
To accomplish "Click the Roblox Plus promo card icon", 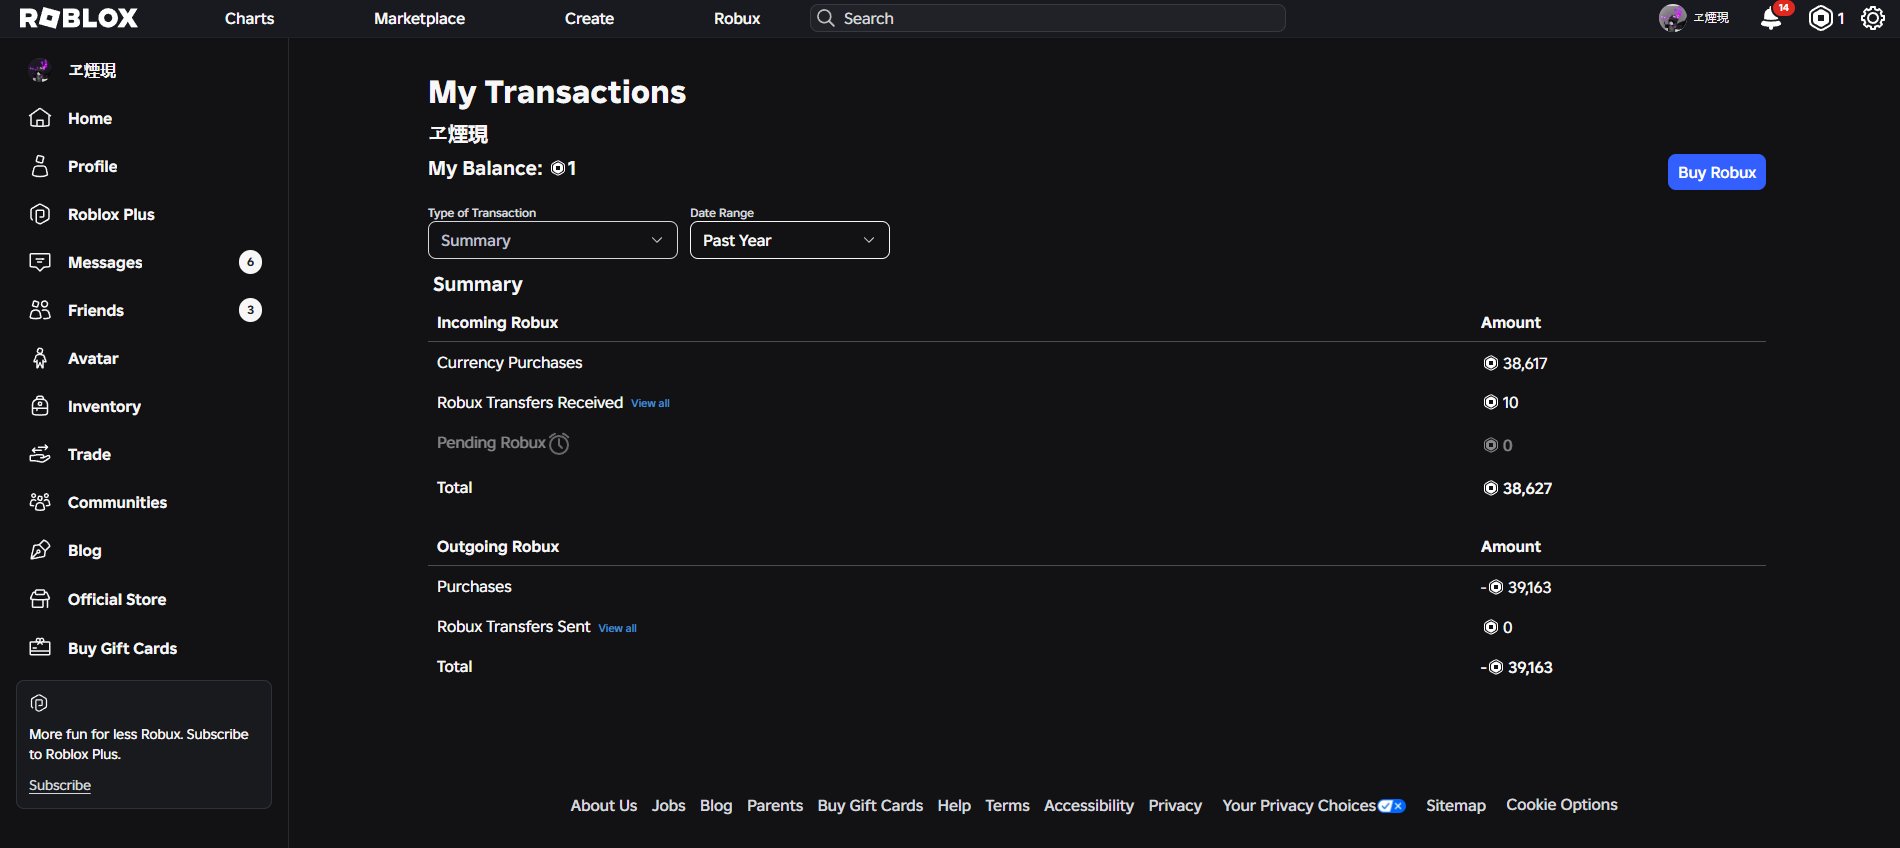I will coord(39,703).
